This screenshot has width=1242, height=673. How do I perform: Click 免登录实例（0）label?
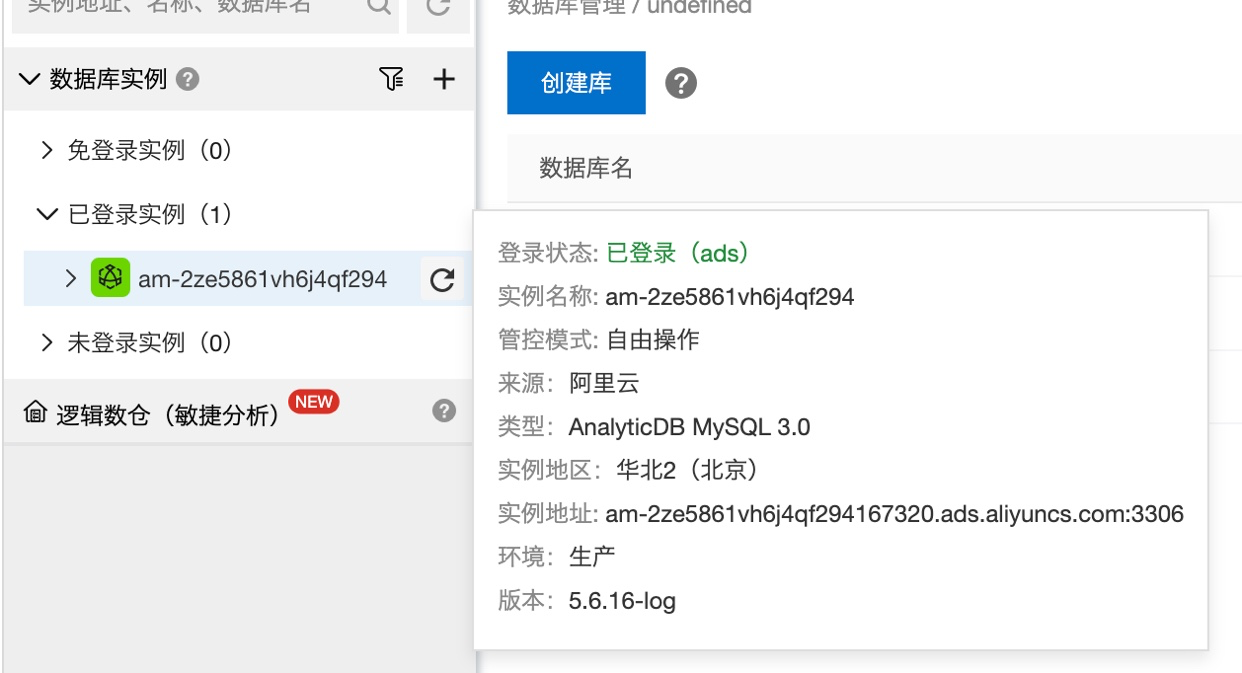coord(150,151)
